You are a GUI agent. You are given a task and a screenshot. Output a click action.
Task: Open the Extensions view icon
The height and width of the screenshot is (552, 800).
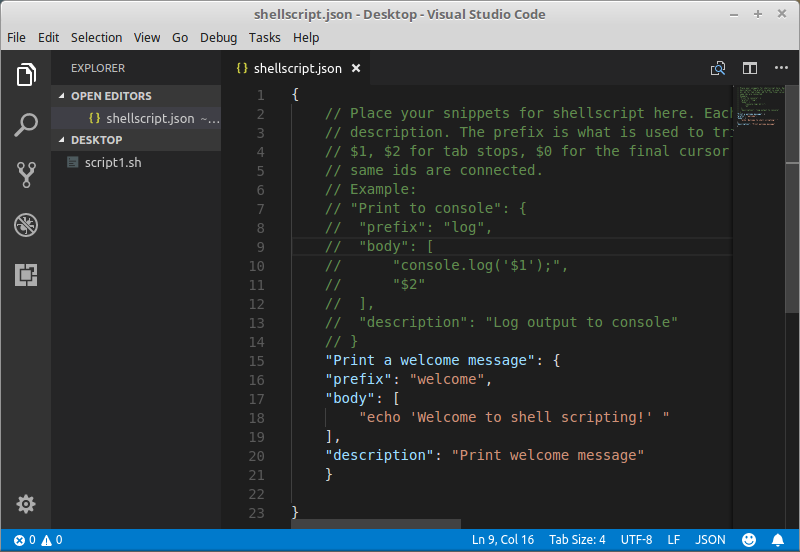coord(26,275)
